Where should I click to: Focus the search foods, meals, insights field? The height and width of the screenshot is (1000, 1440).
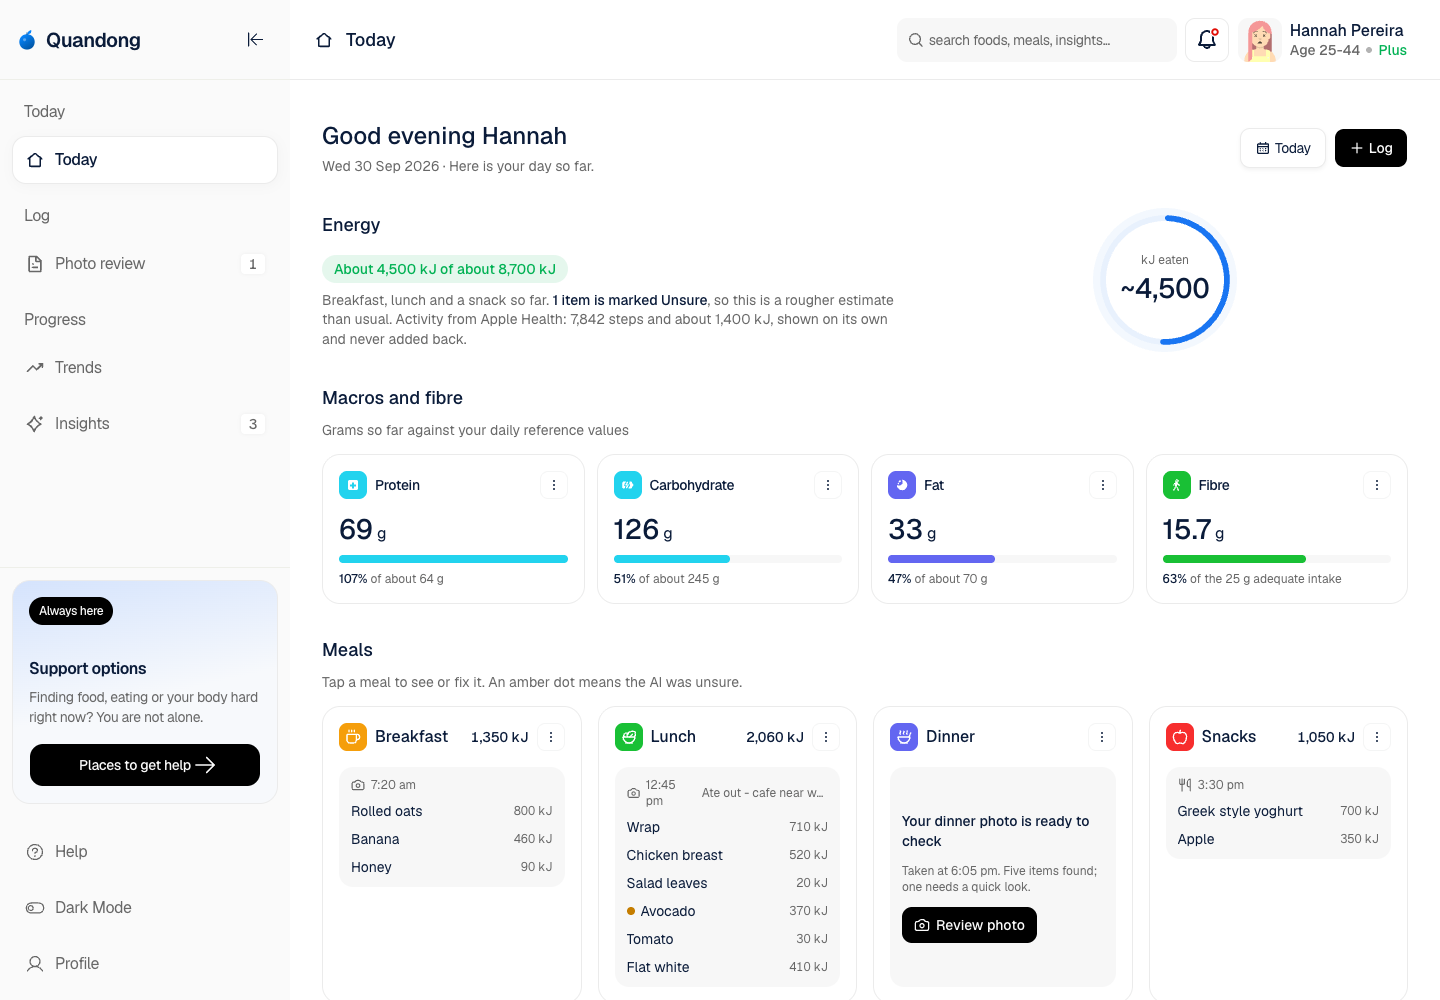(x=1037, y=40)
